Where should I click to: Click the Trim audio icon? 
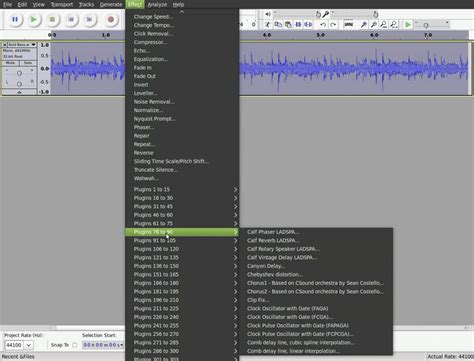point(298,24)
